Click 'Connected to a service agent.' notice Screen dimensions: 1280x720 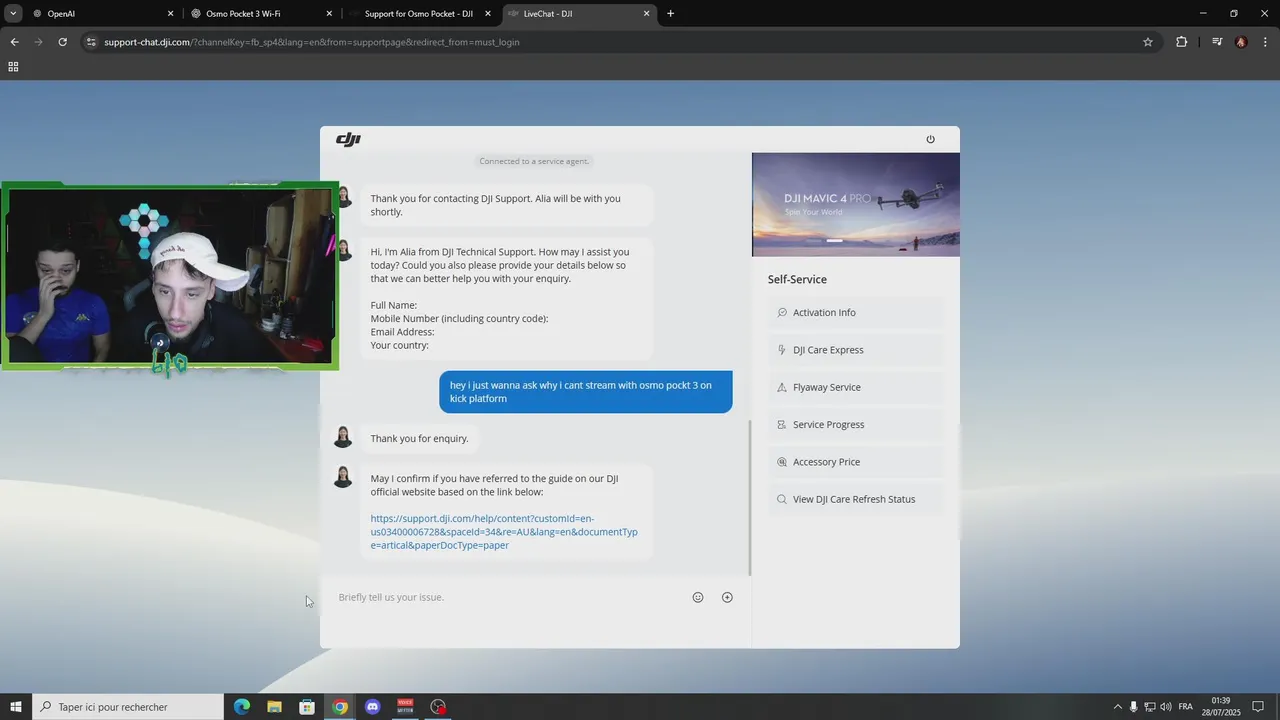point(535,161)
